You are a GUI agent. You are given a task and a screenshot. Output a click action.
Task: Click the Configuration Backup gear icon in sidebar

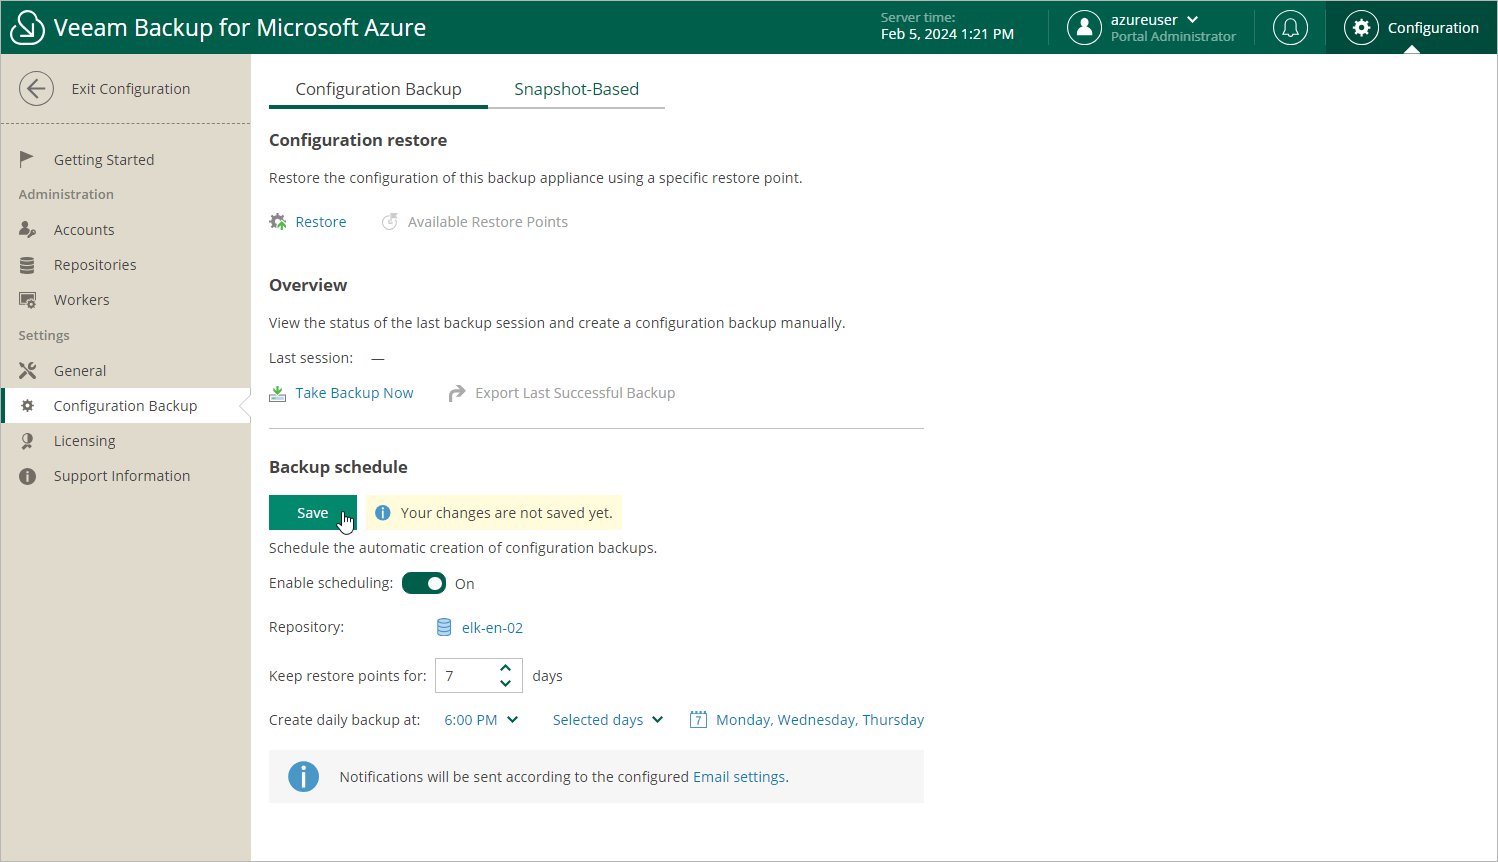27,406
